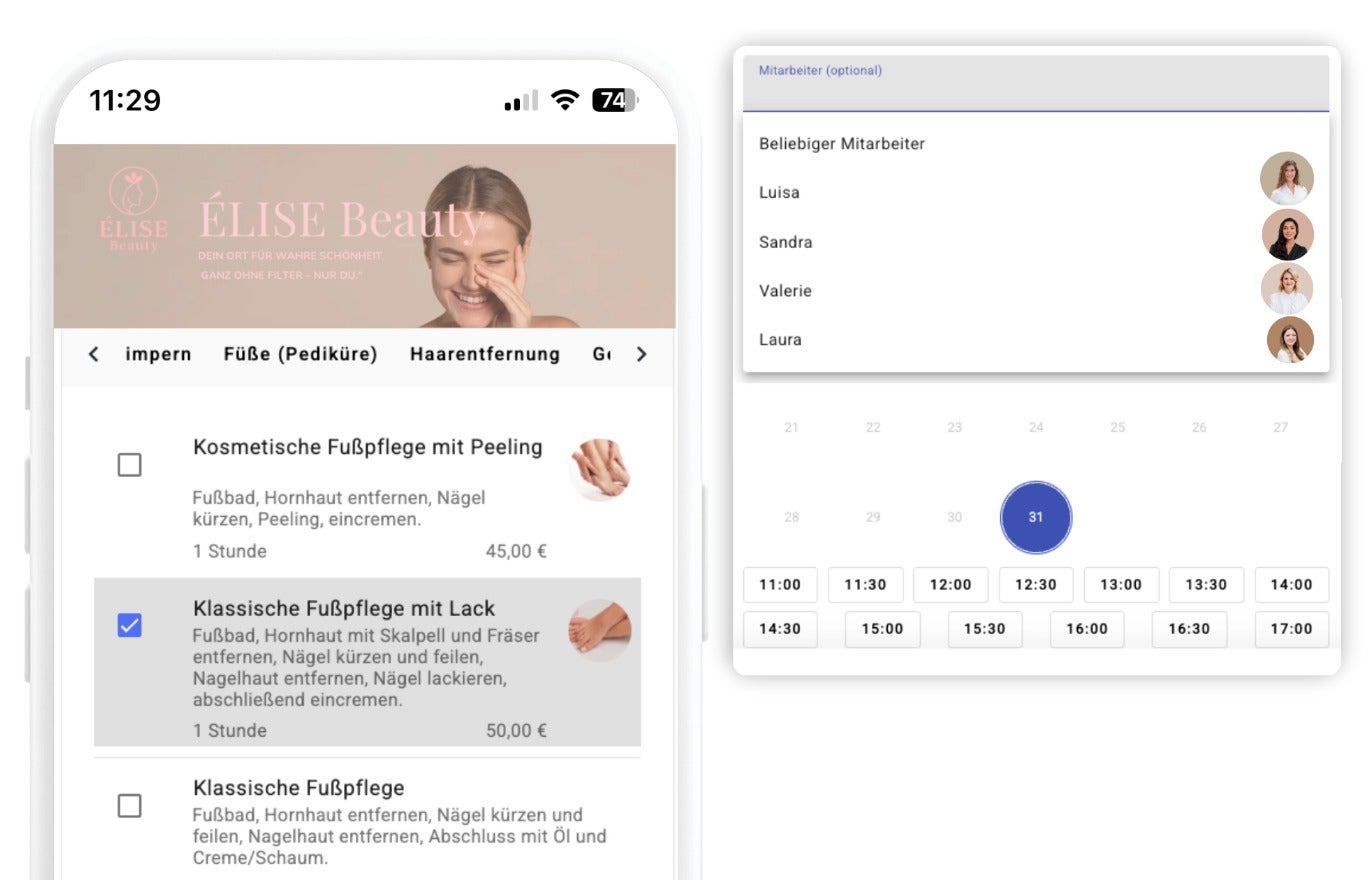Screen dimensions: 1372x880
Task: Switch to the Füße (Pediküre) category tab
Action: 301,354
